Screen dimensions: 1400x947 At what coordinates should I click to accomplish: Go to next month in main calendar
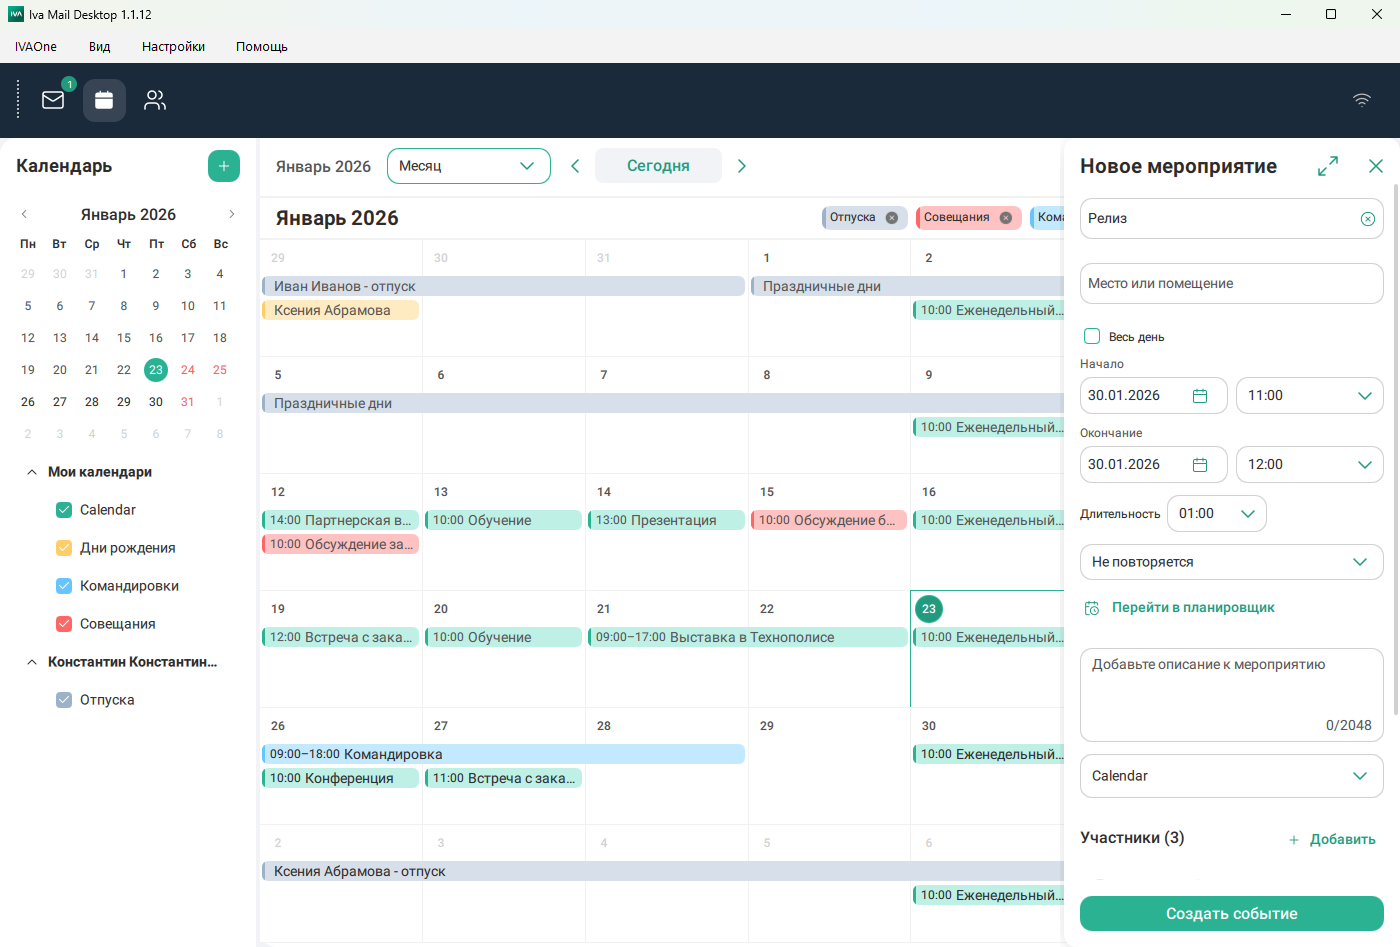742,166
